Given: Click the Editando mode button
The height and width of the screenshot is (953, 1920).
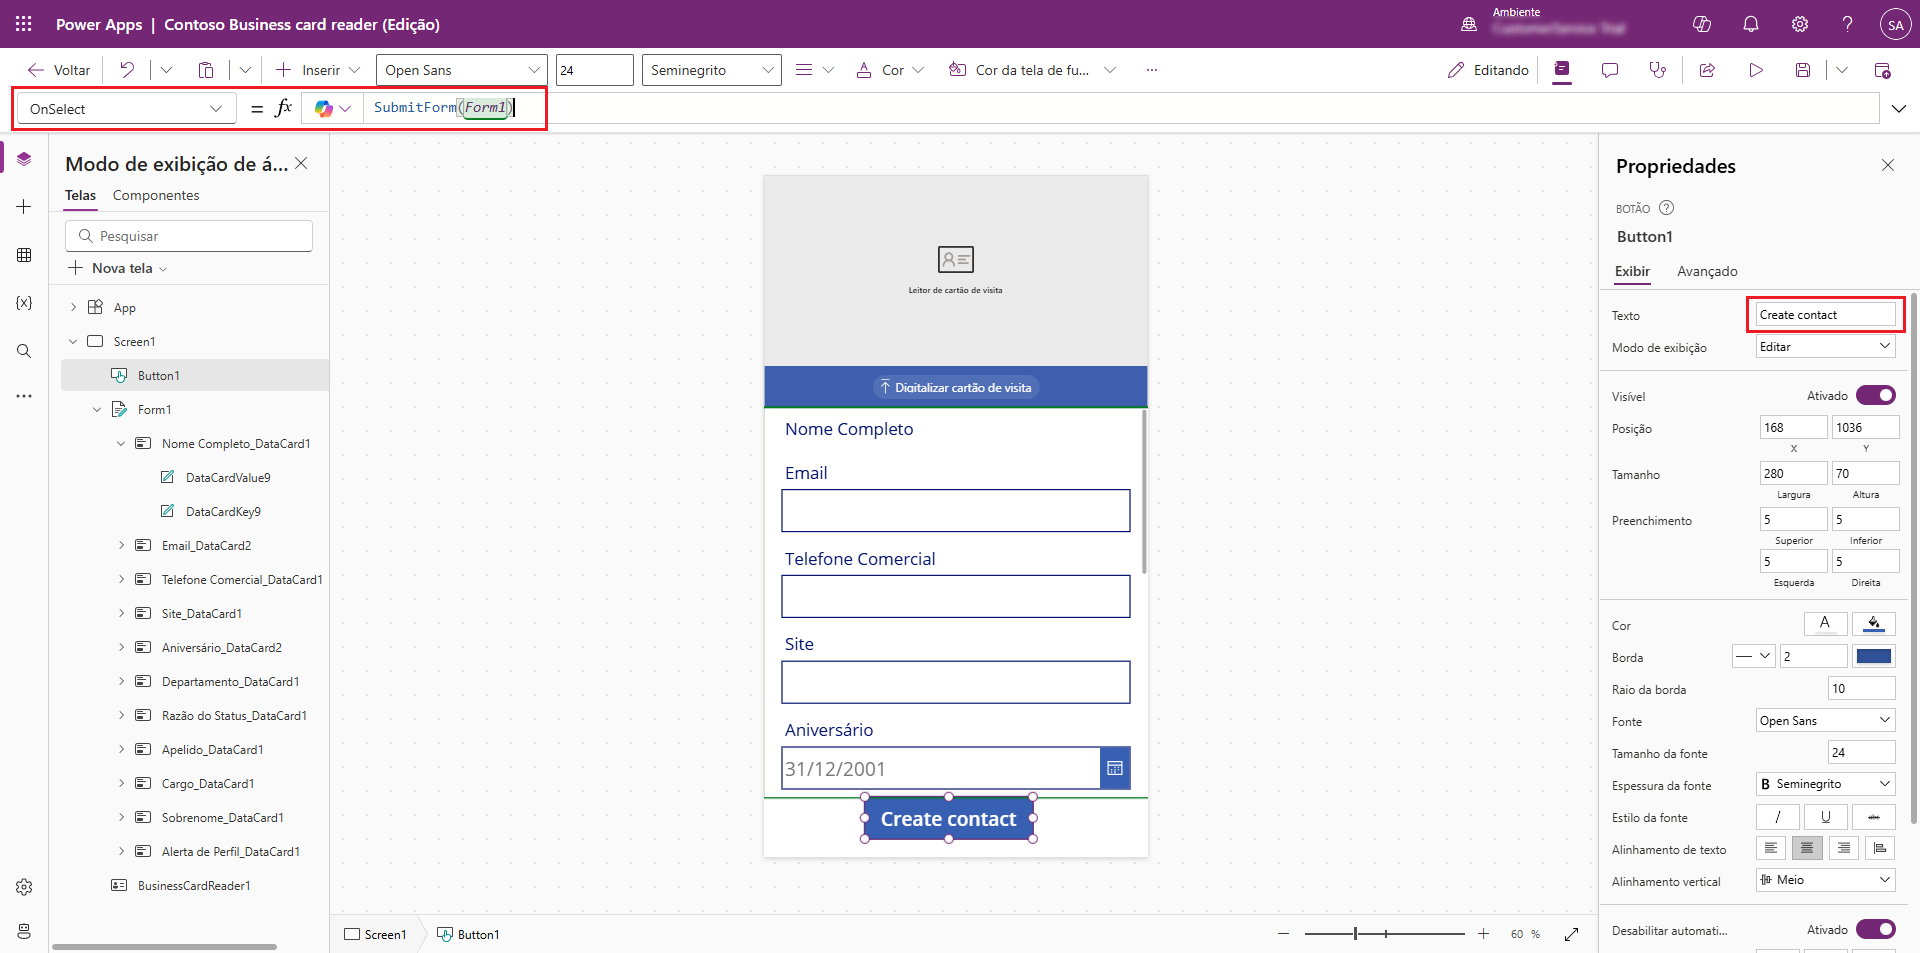Looking at the screenshot, I should (1488, 70).
